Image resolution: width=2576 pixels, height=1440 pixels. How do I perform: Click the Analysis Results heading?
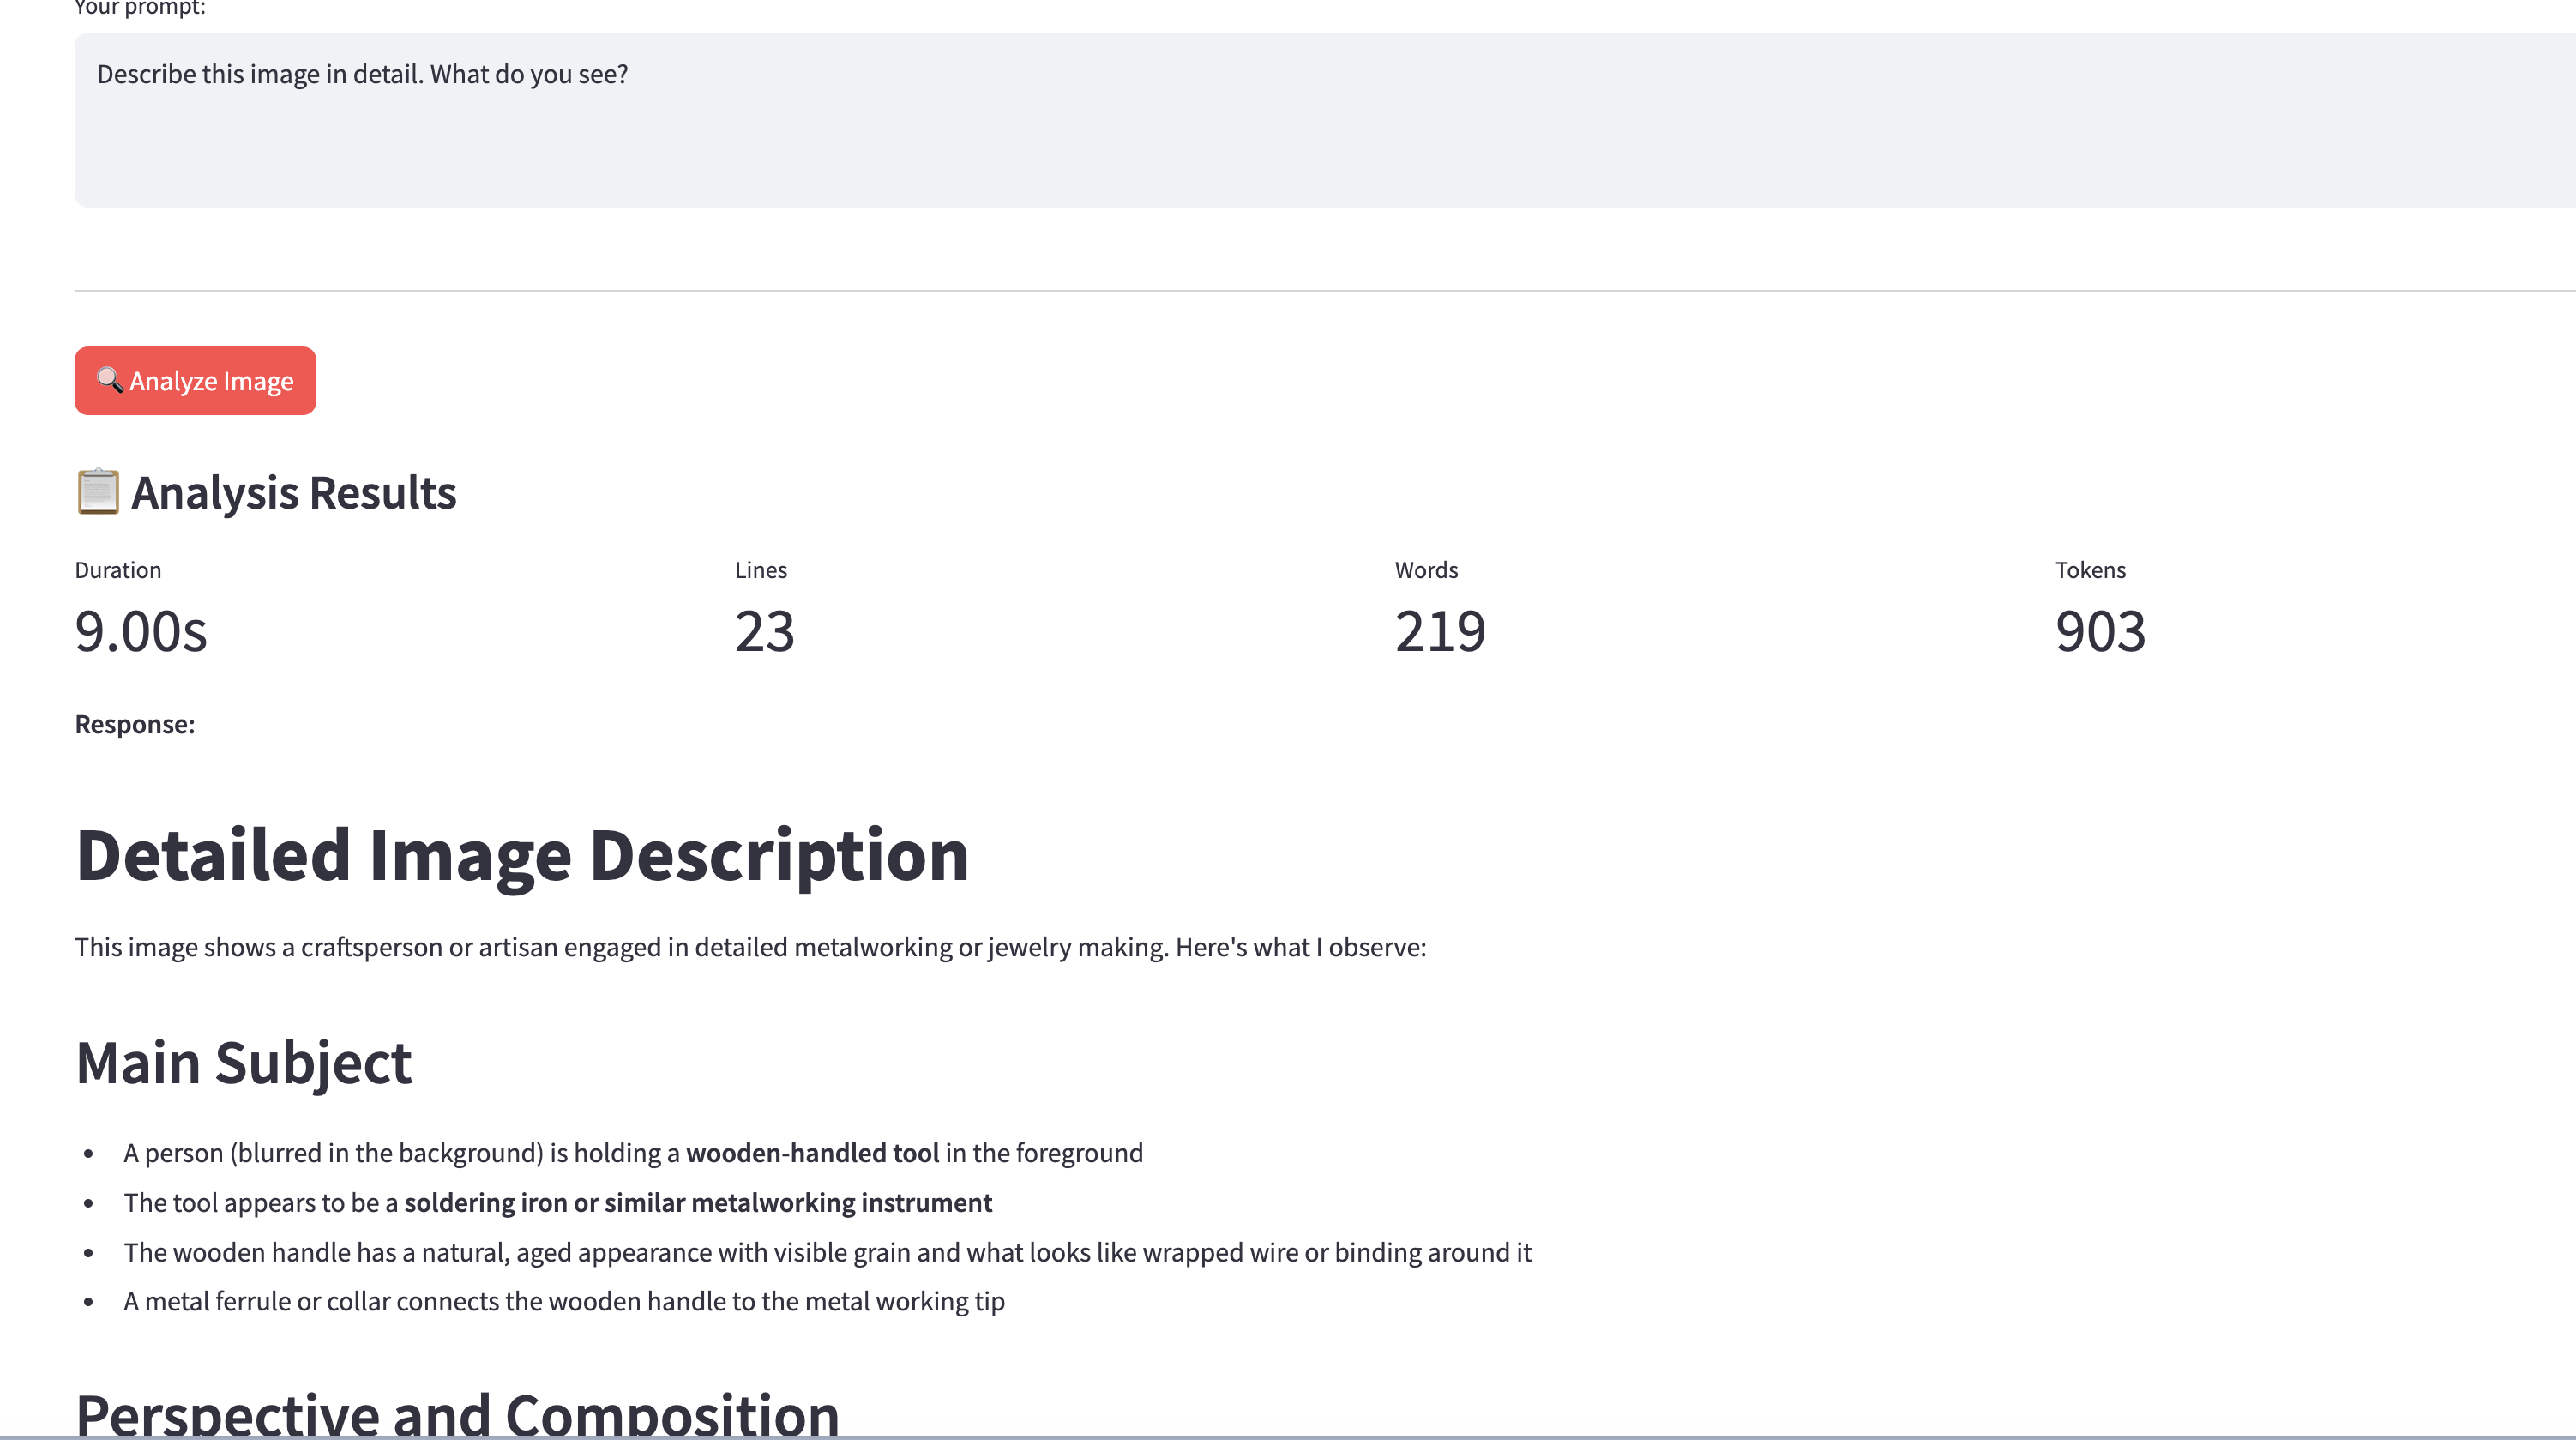tap(293, 493)
